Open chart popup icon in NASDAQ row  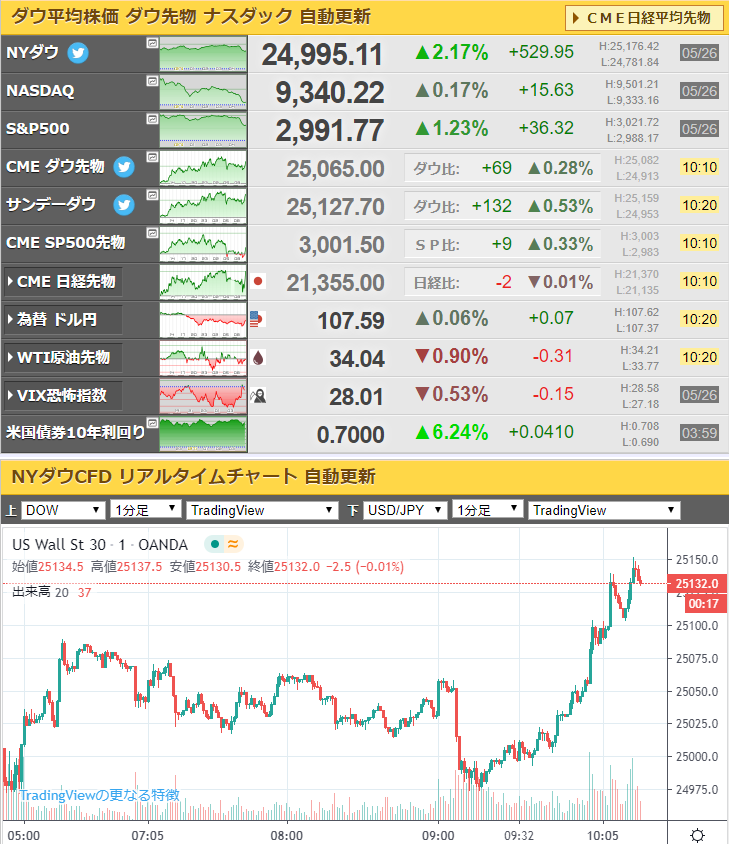click(152, 81)
